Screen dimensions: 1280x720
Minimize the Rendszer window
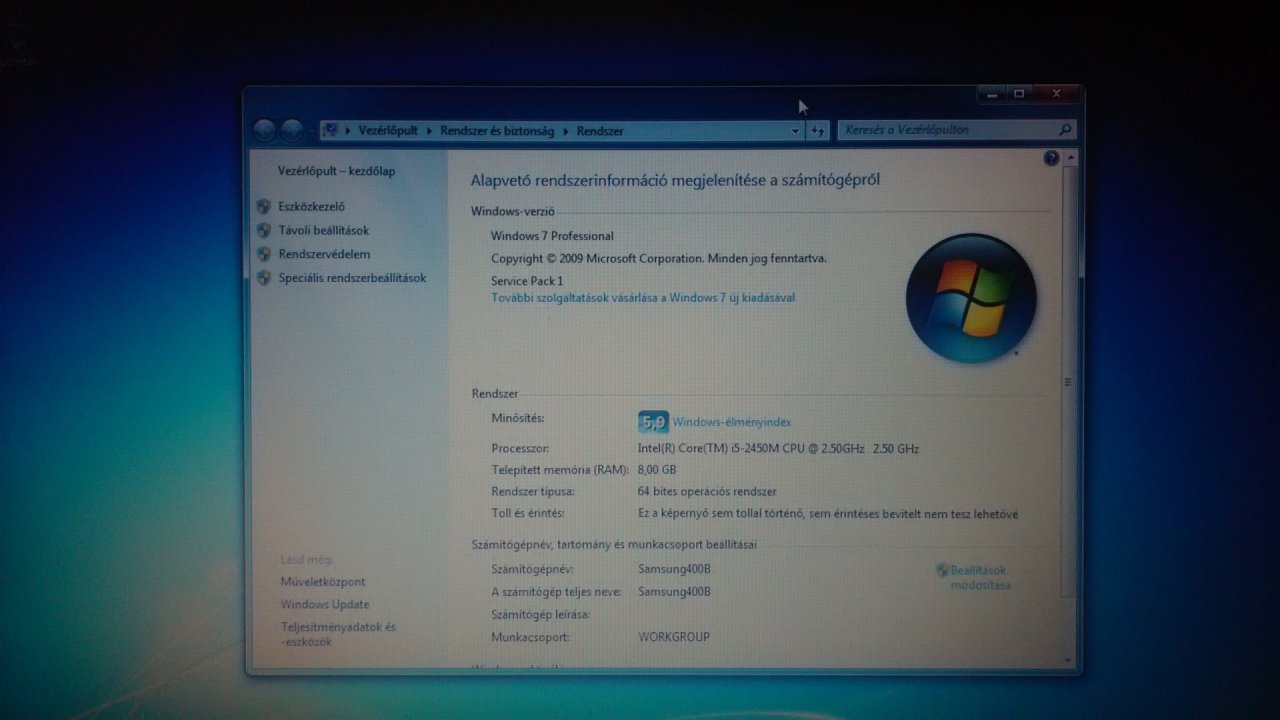[993, 94]
